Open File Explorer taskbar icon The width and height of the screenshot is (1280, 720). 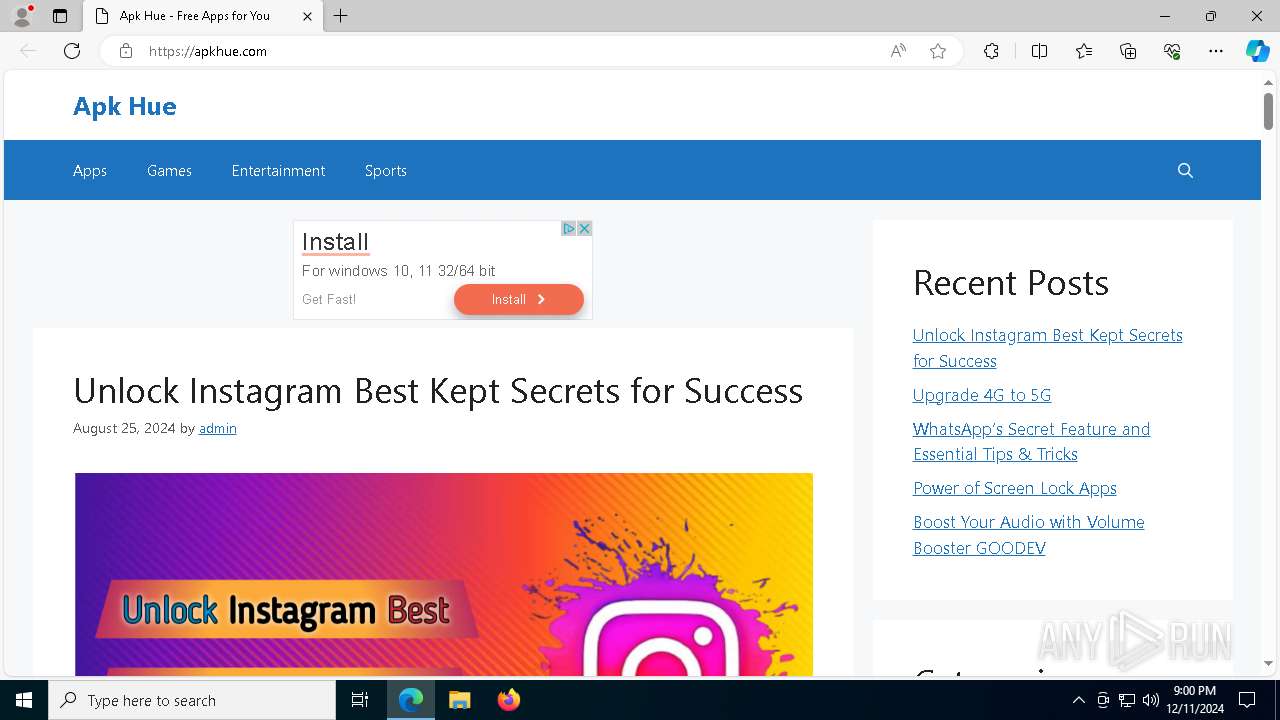tap(459, 700)
